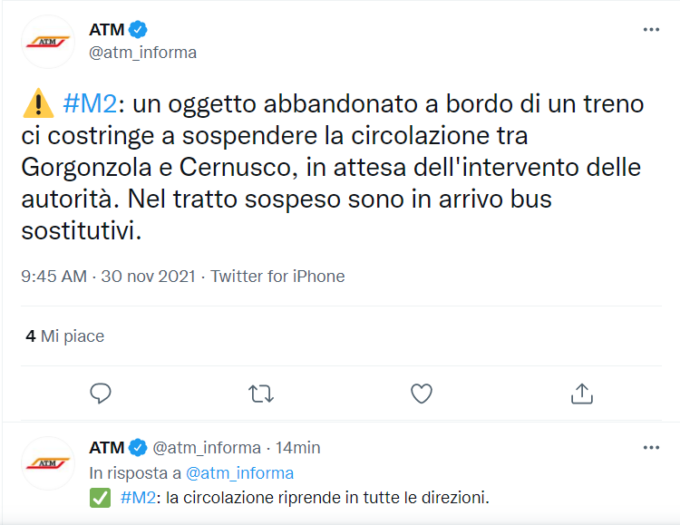This screenshot has height=525, width=680.
Task: Click the ATM display name at top
Action: (107, 29)
